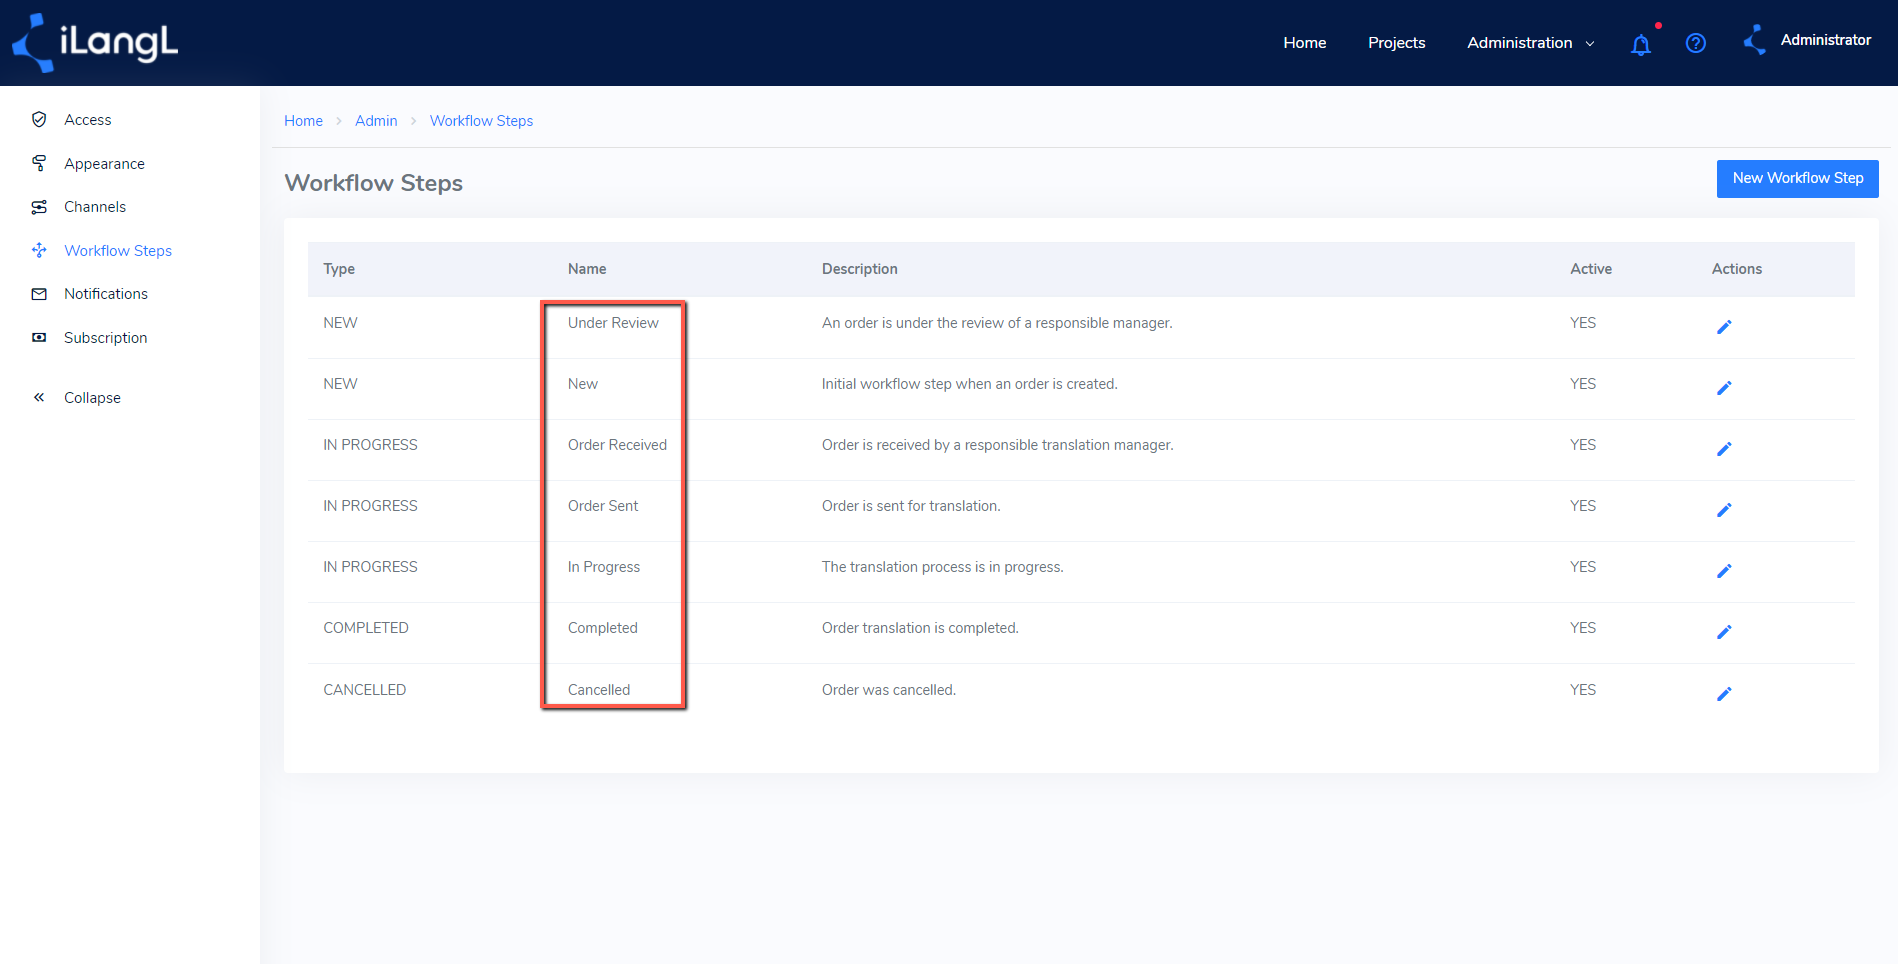Click the Completed name cell
This screenshot has height=964, width=1898.
click(x=602, y=628)
